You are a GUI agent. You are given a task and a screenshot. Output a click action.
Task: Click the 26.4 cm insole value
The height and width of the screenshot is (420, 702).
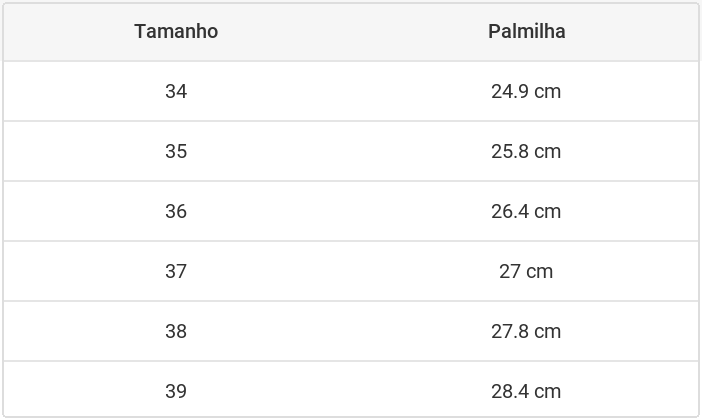526,211
